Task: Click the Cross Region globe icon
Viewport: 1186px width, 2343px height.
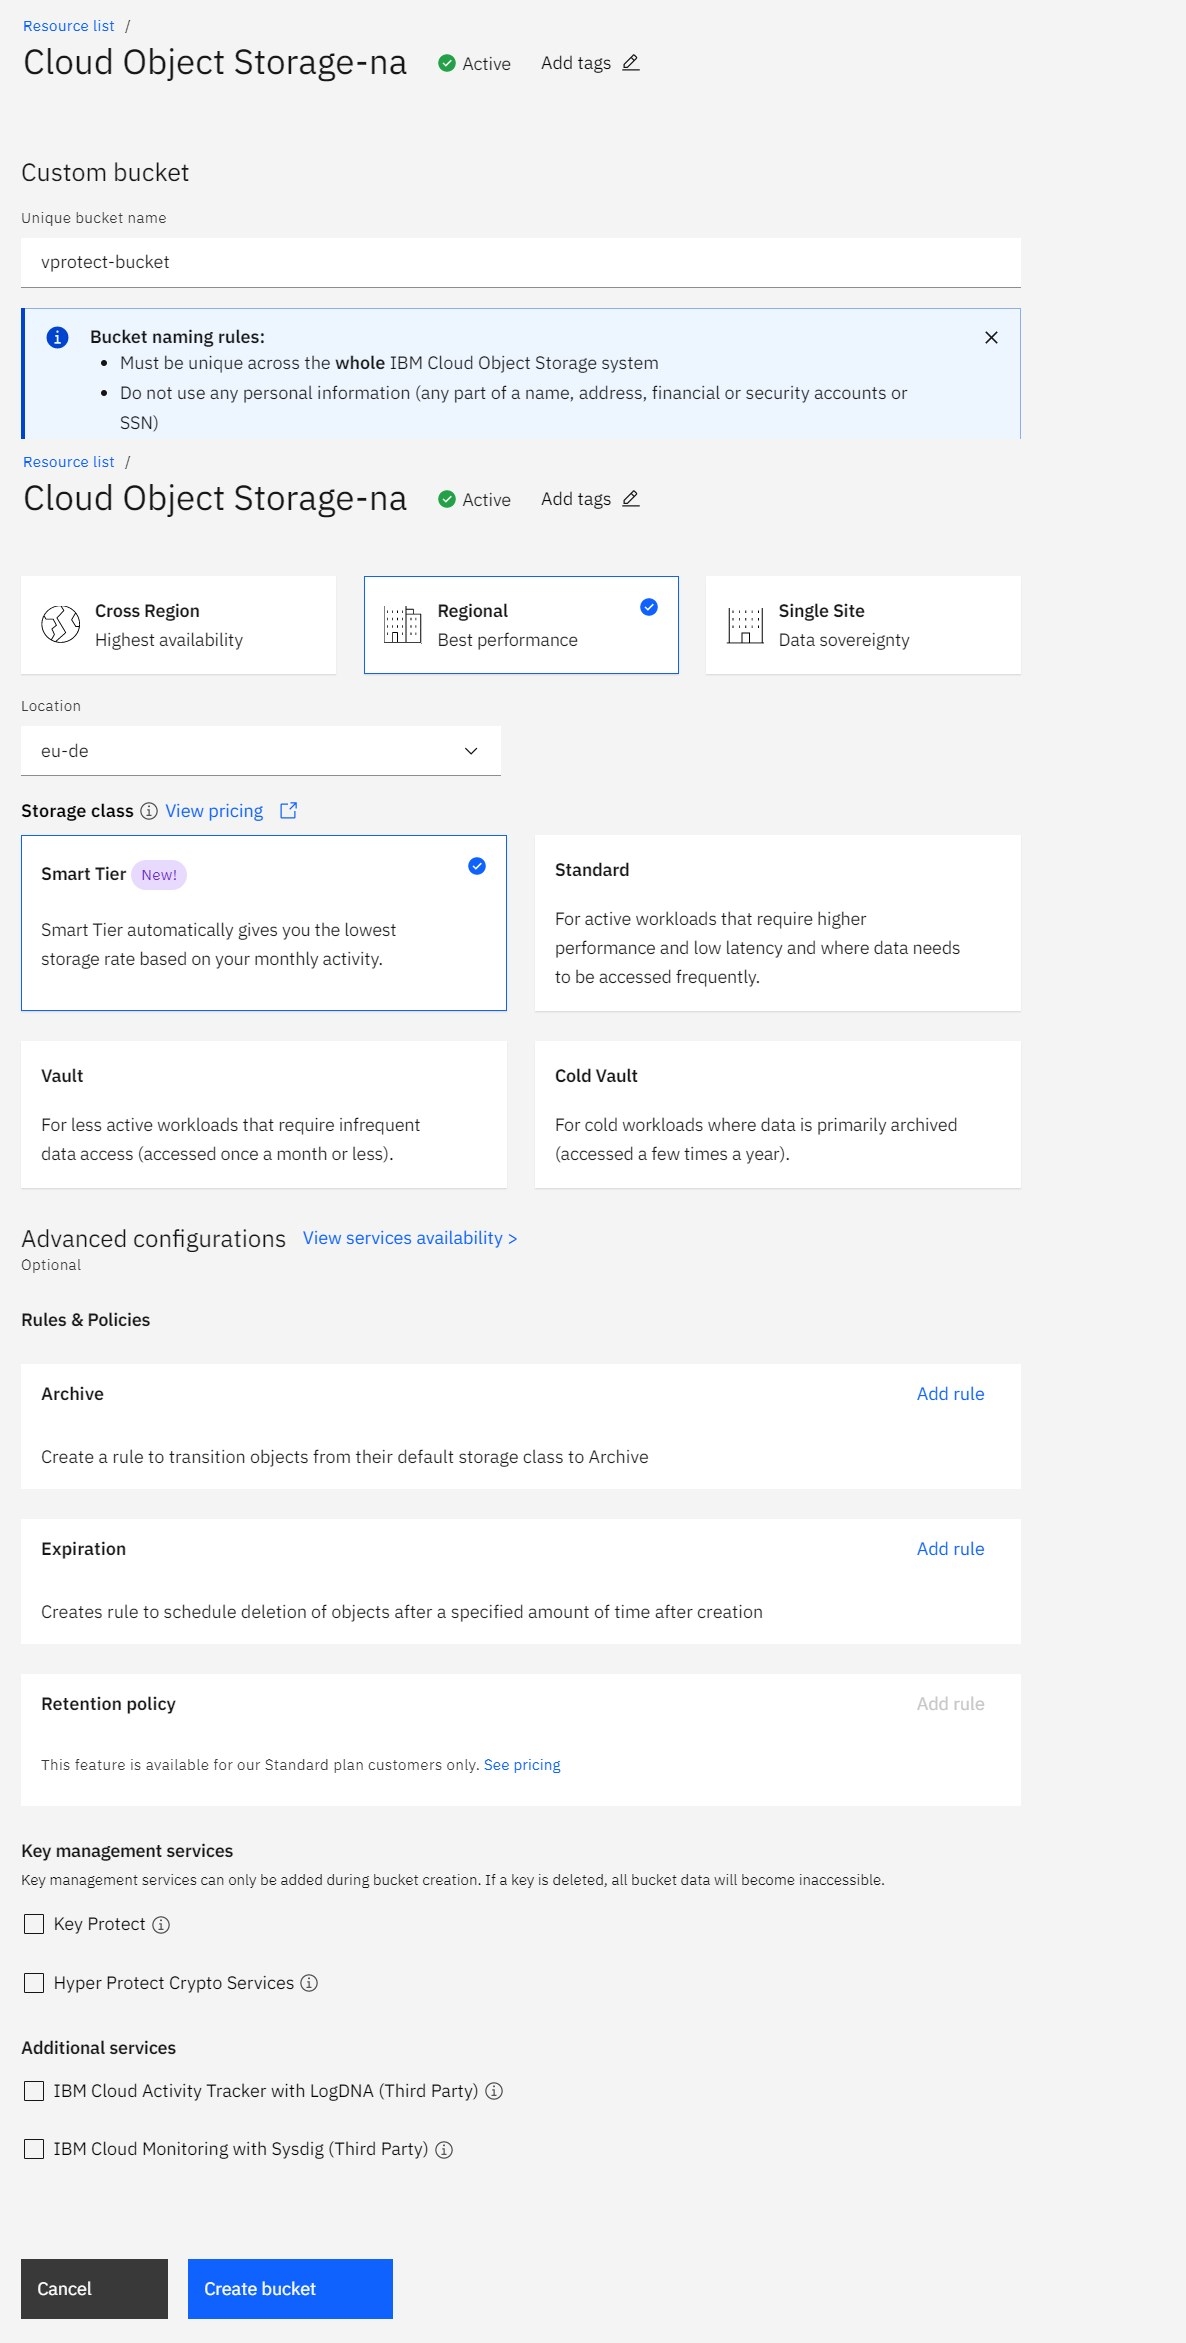Action: pos(60,625)
